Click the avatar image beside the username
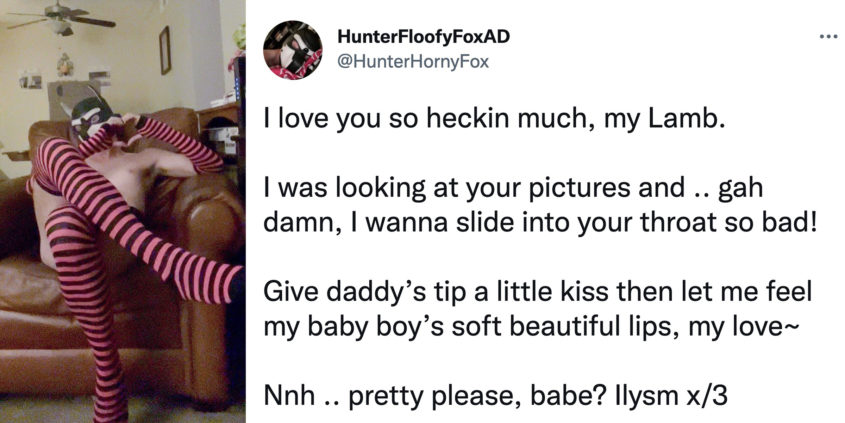Viewport: 845px width, 423px height. coord(293,50)
